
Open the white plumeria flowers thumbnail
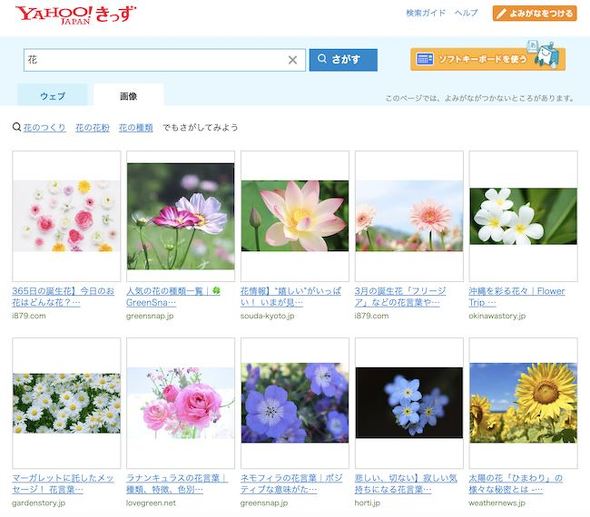pos(523,216)
